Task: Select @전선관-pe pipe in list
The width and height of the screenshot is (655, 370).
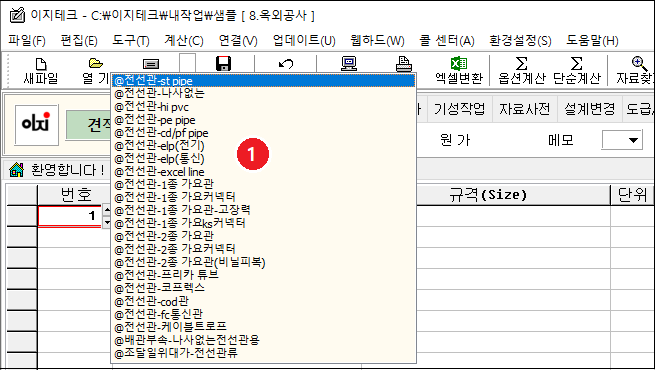Action: (x=263, y=120)
